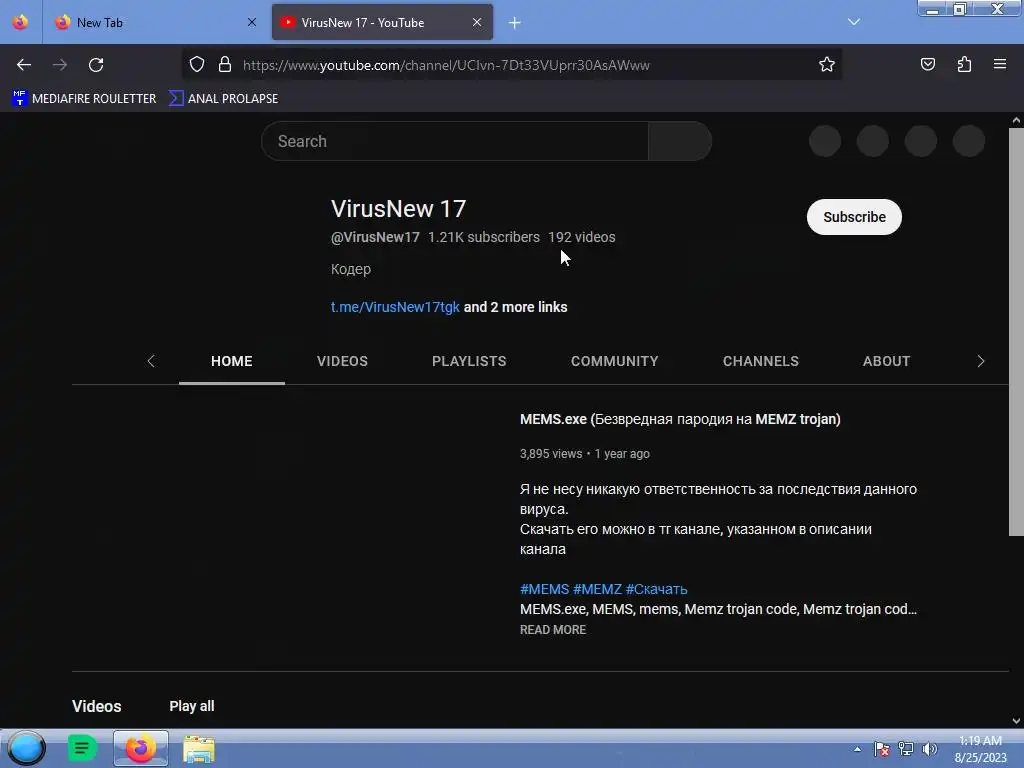Open the Firefox hamburger menu
This screenshot has height=768, width=1024.
click(1000, 64)
